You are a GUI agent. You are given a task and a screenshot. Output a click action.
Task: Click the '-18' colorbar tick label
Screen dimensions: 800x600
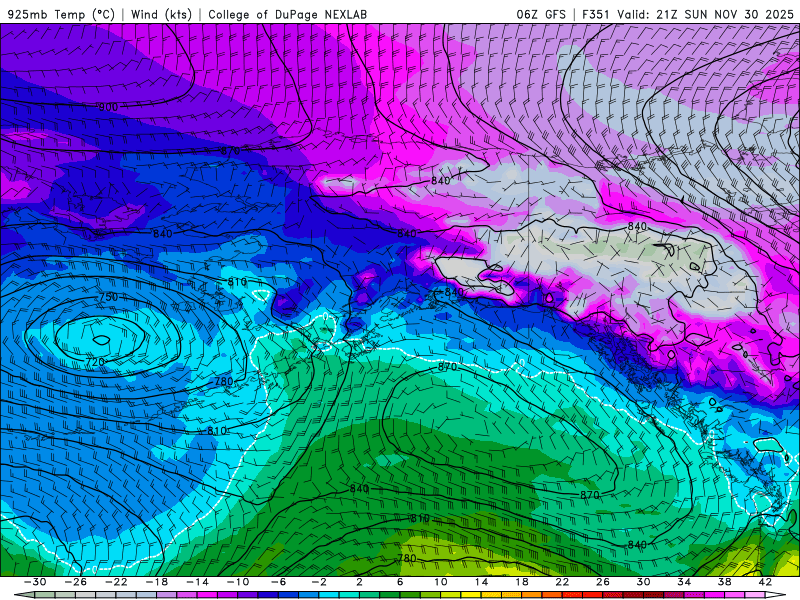click(157, 582)
